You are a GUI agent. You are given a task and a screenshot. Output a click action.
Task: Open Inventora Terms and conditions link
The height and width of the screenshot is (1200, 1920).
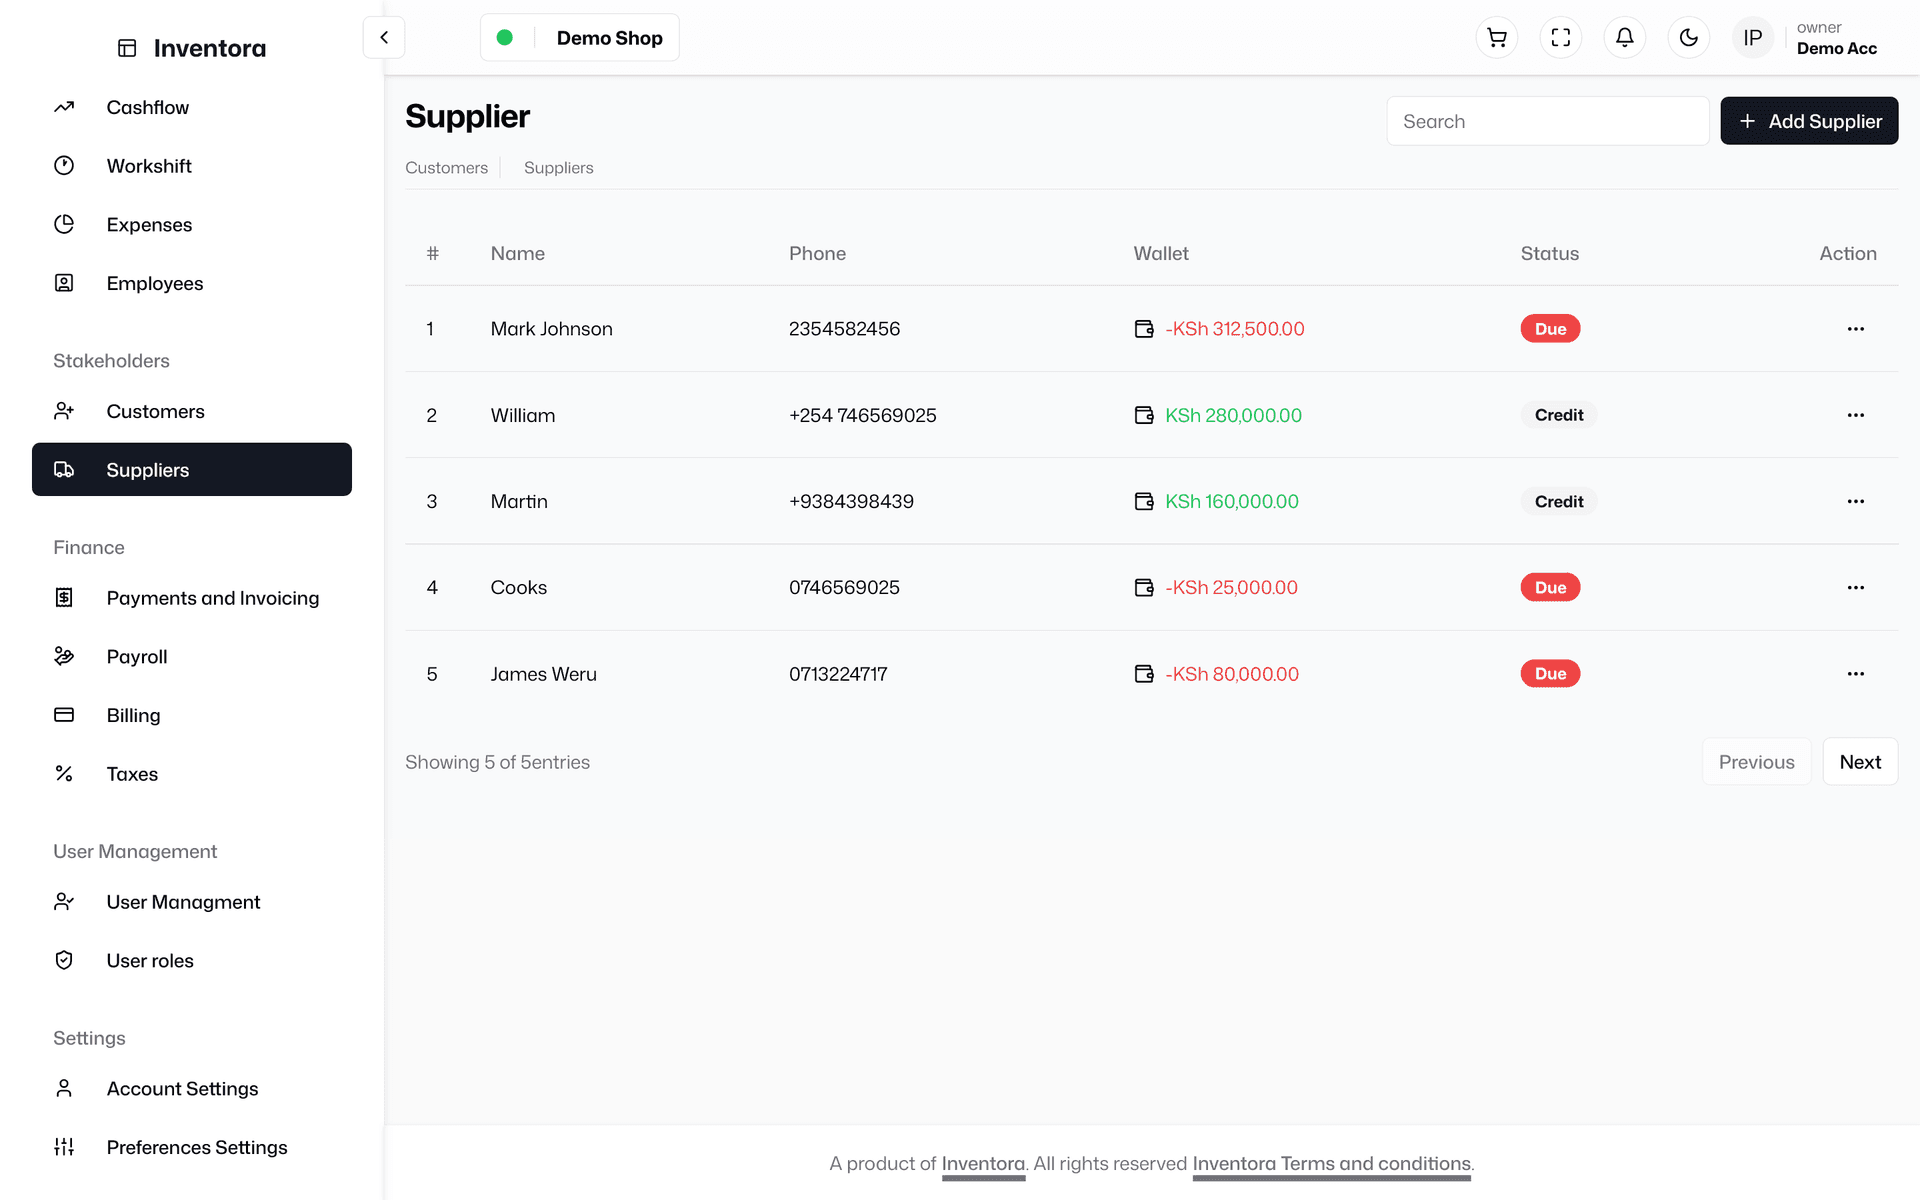1331,1164
